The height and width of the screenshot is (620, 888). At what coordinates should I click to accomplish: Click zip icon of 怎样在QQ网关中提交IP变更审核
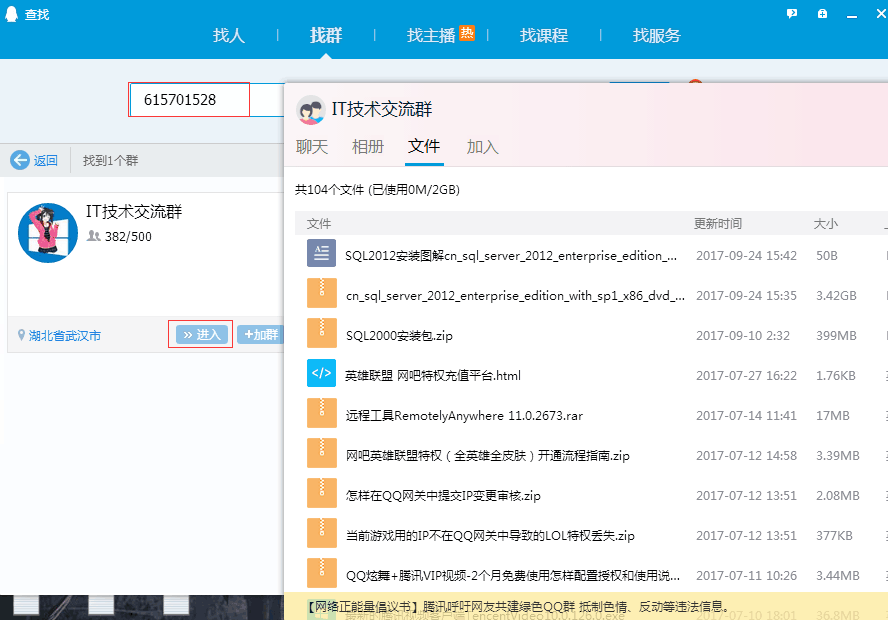(x=322, y=493)
